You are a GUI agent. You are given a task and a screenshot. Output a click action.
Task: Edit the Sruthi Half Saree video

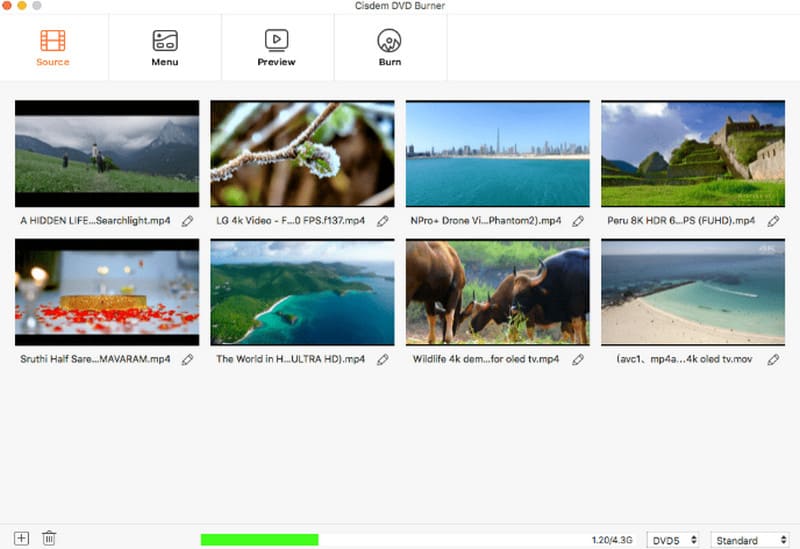pos(187,359)
